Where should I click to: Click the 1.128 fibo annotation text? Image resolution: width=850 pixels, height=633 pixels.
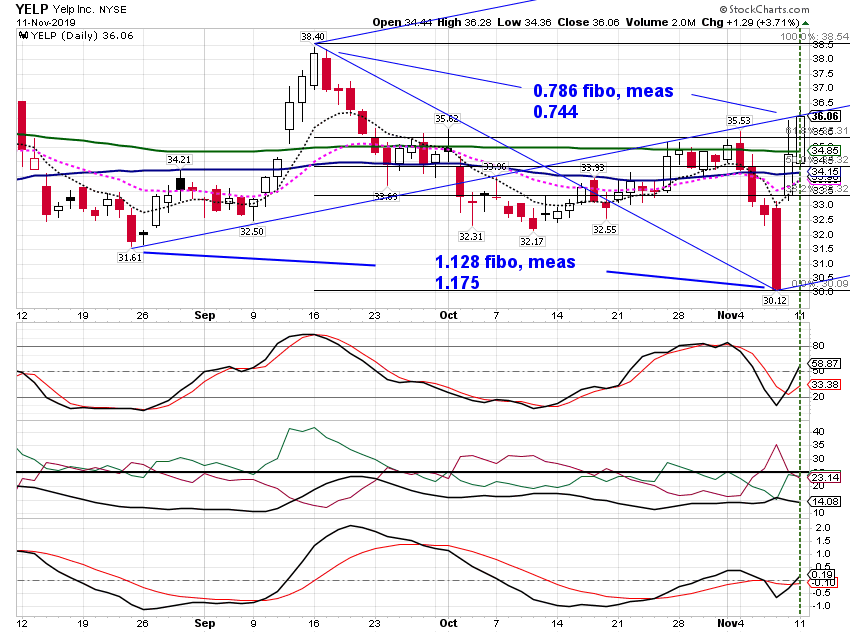coord(505,272)
